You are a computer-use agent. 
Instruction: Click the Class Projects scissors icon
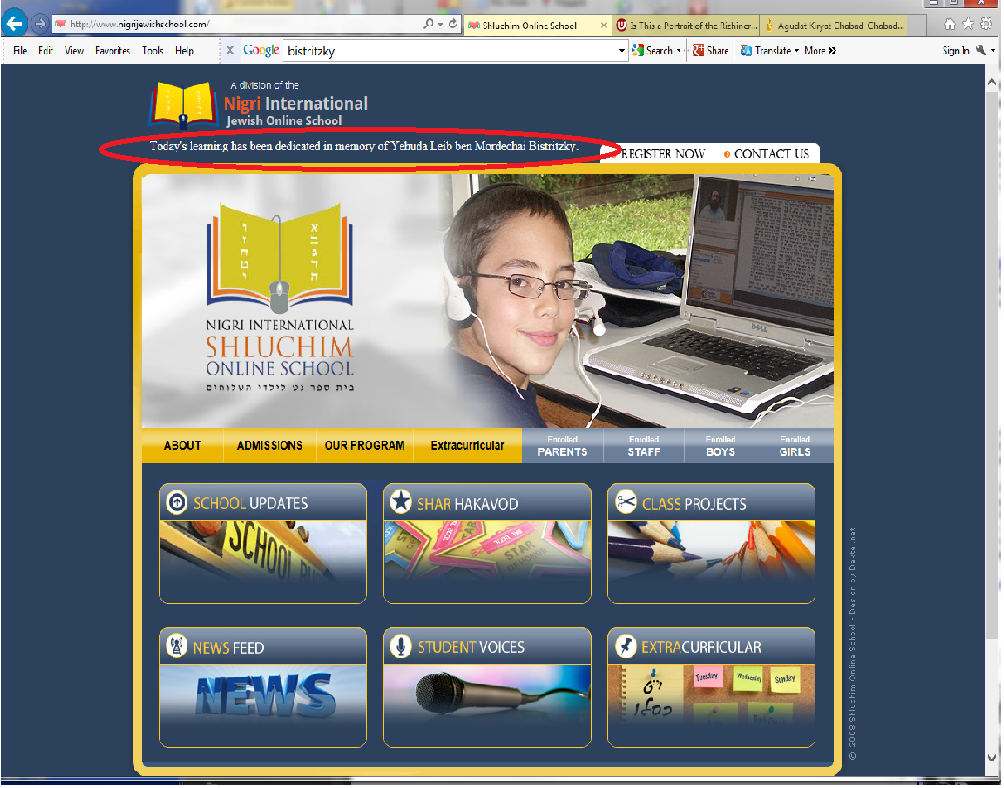625,503
